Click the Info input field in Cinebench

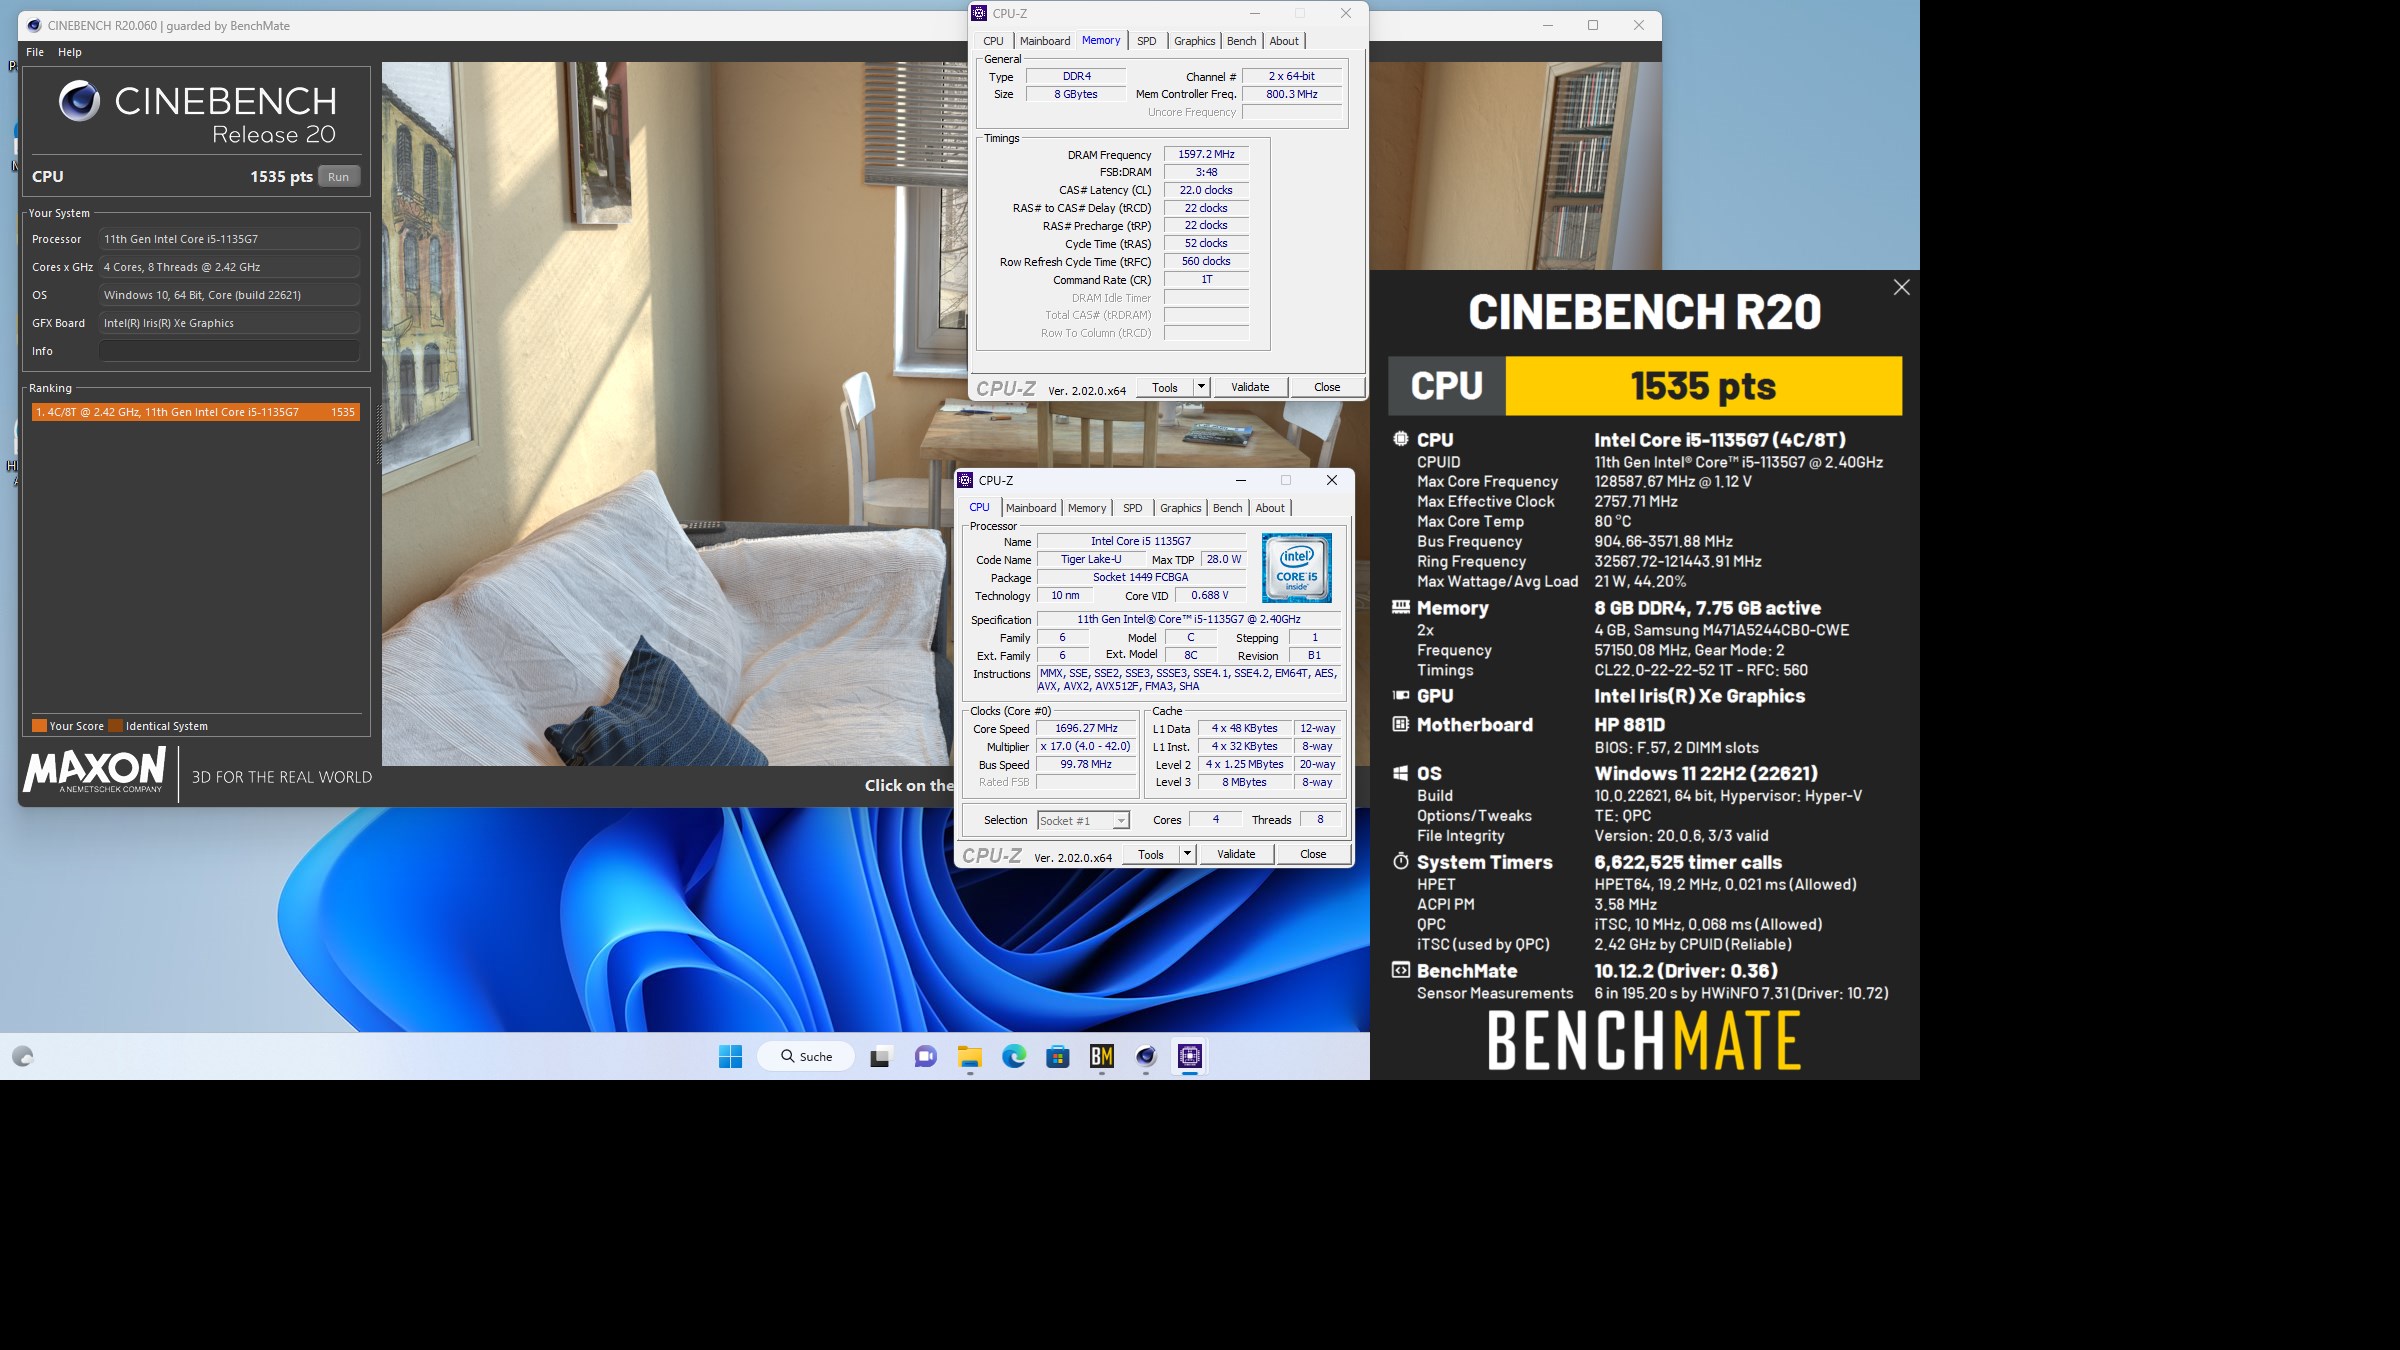(x=229, y=351)
